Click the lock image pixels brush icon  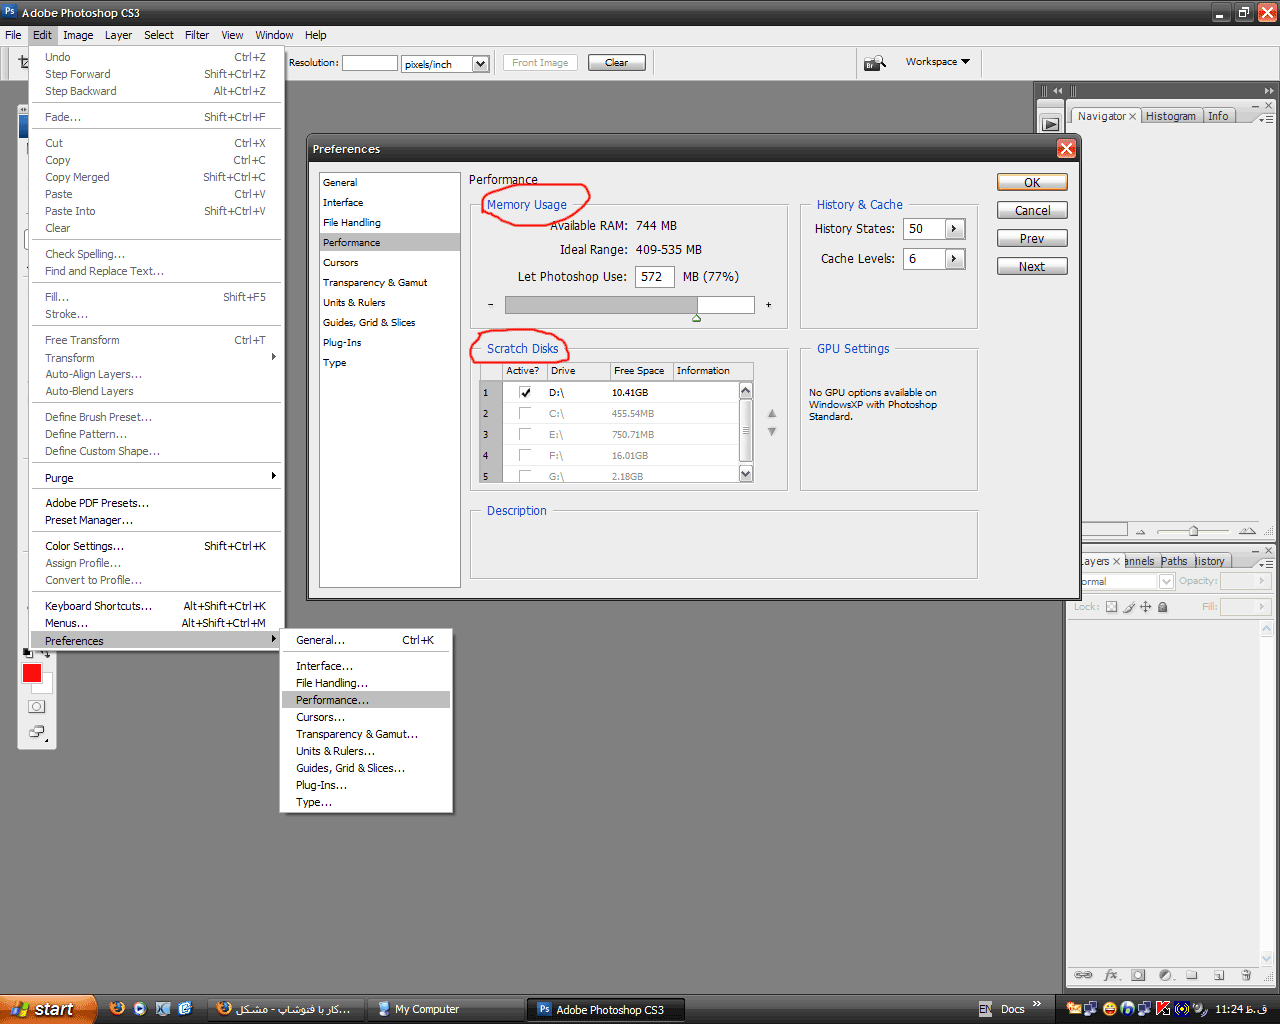(1129, 607)
